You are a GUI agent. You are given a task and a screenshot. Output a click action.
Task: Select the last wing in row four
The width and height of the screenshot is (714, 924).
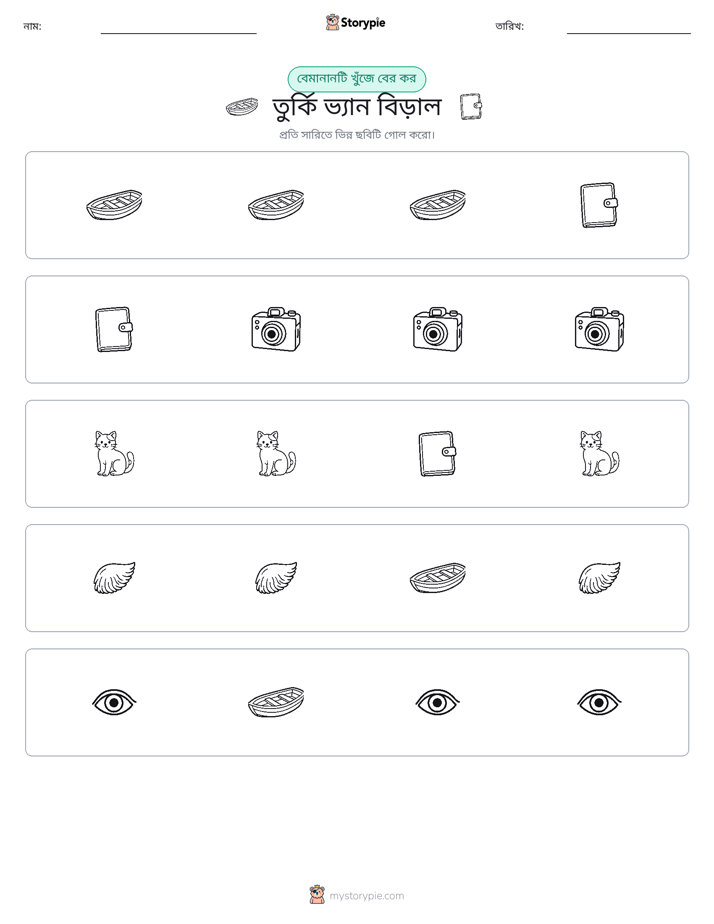599,578
